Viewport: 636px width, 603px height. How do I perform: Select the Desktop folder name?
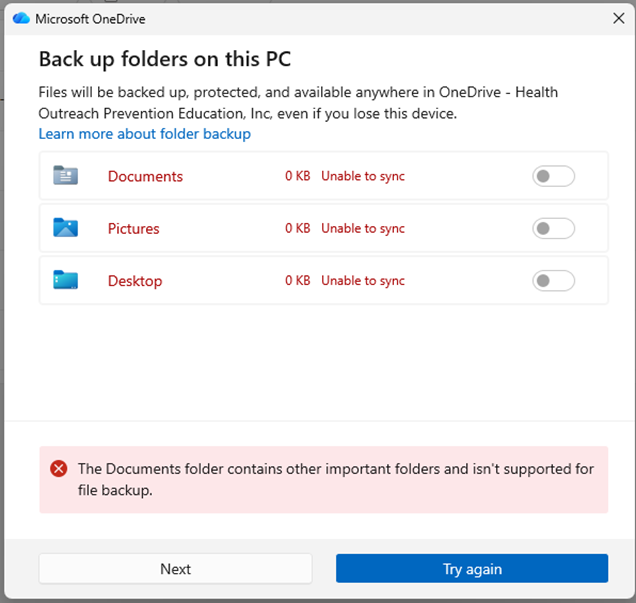coord(135,281)
